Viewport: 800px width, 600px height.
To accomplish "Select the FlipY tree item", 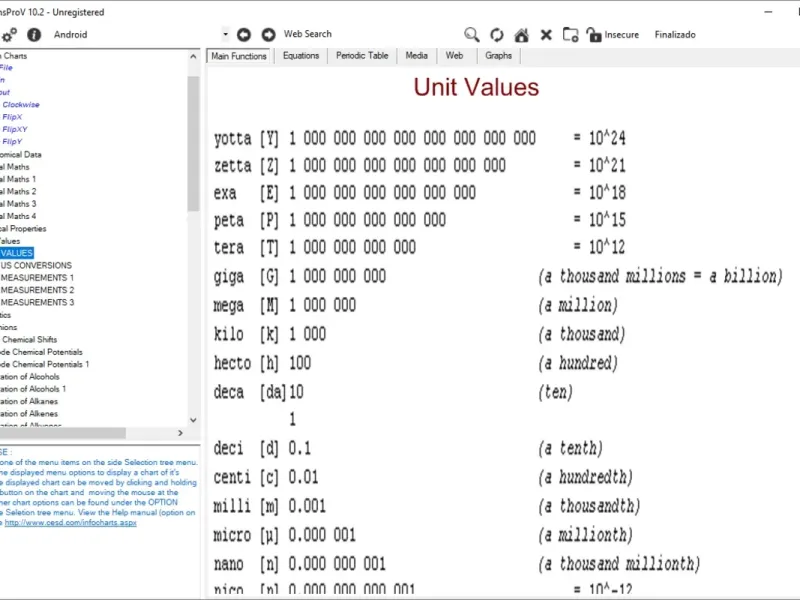I will pos(12,141).
